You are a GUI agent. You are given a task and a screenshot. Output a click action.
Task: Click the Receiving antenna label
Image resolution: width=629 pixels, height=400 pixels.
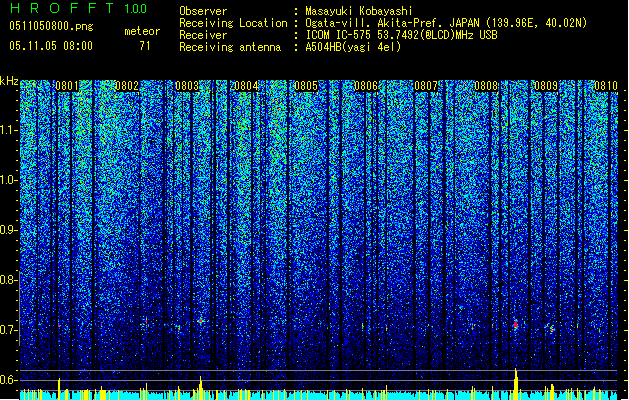230,47
